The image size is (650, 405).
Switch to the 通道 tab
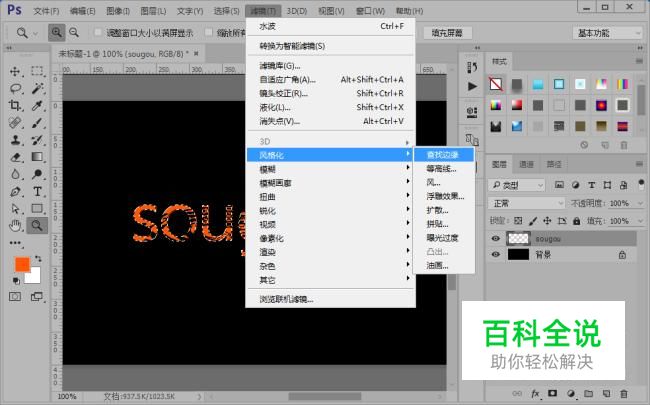(526, 165)
